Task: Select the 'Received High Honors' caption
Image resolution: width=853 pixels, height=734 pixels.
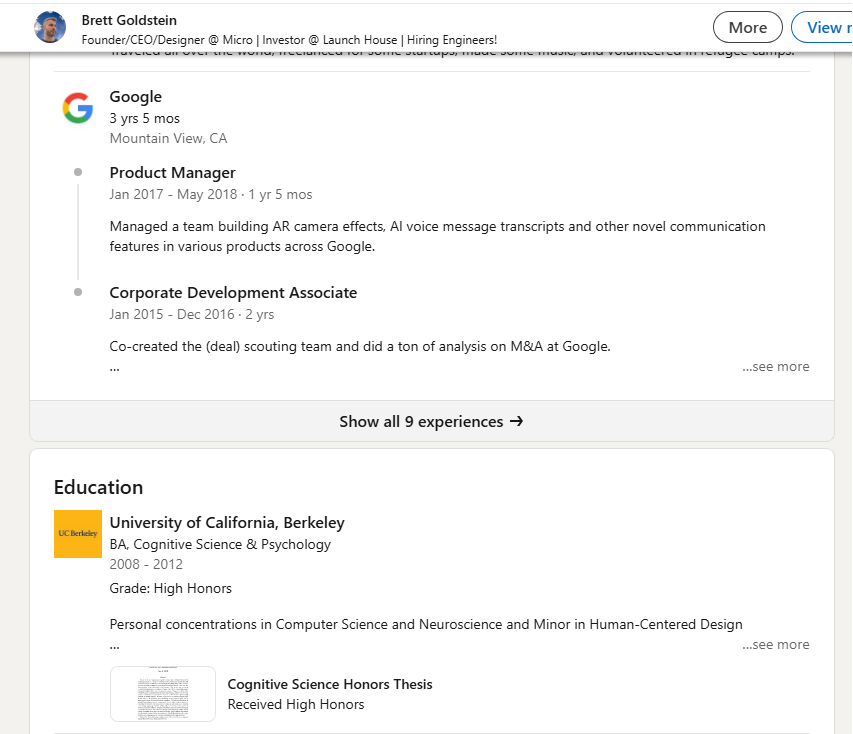Action: pos(295,705)
